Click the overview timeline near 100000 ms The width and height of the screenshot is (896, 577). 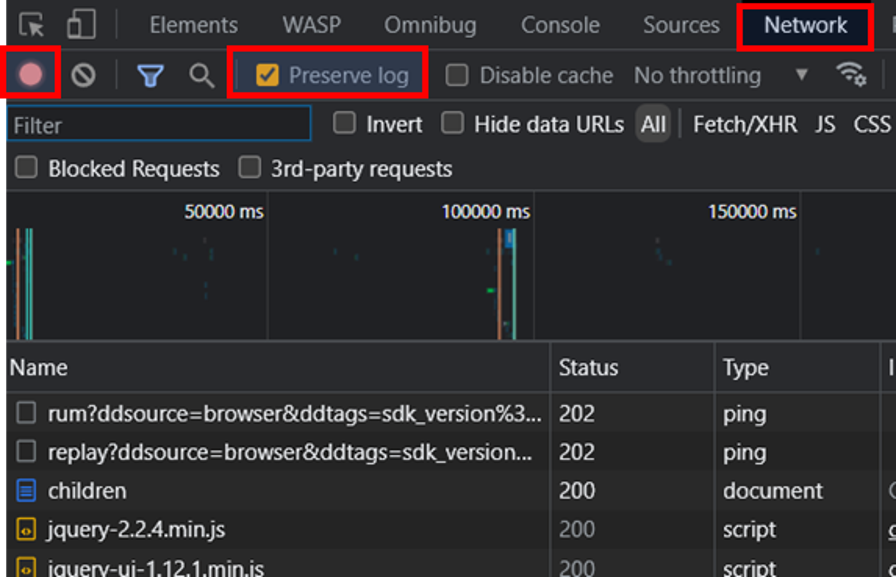tap(486, 212)
